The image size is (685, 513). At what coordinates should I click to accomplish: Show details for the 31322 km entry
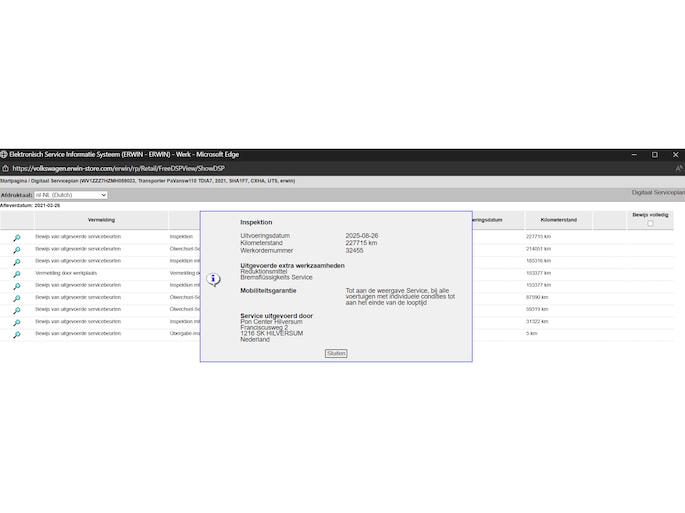click(x=16, y=322)
